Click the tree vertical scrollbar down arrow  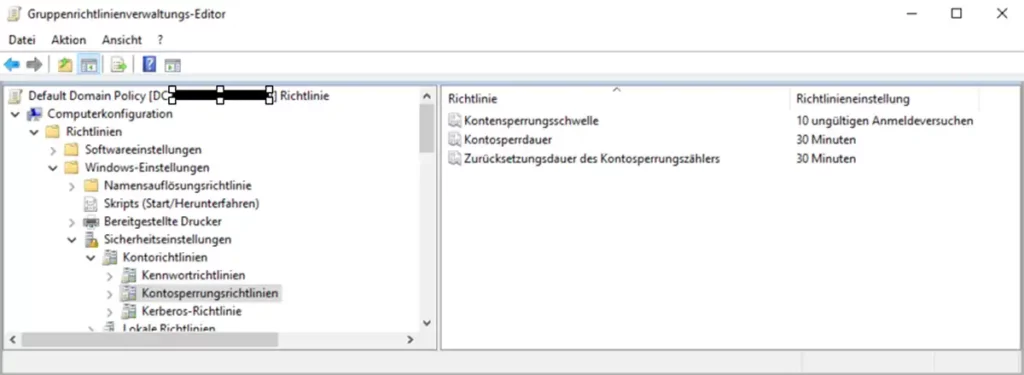coord(427,323)
